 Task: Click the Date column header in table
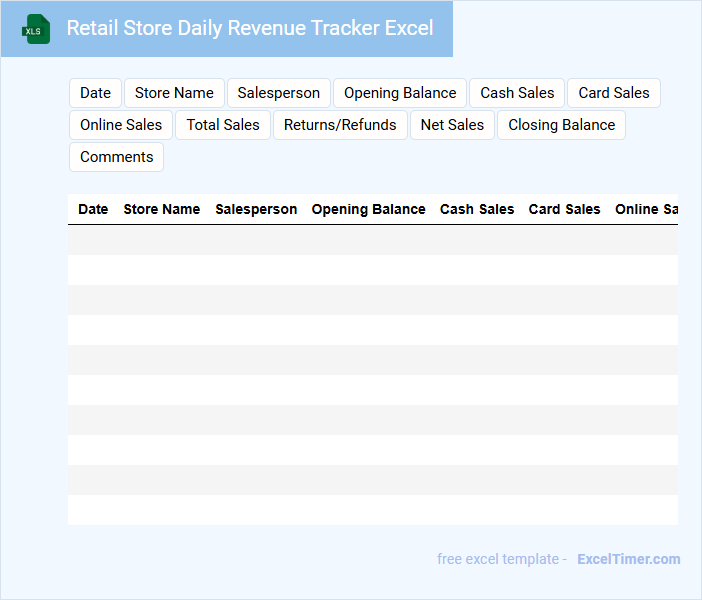[93, 209]
